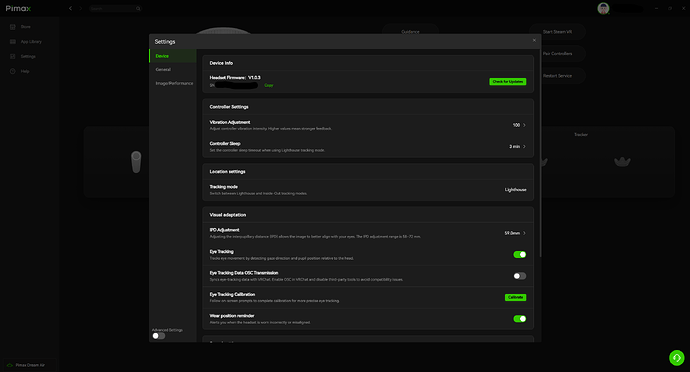This screenshot has width=690, height=372.
Task: Select the Device settings tab
Action: pos(173,56)
